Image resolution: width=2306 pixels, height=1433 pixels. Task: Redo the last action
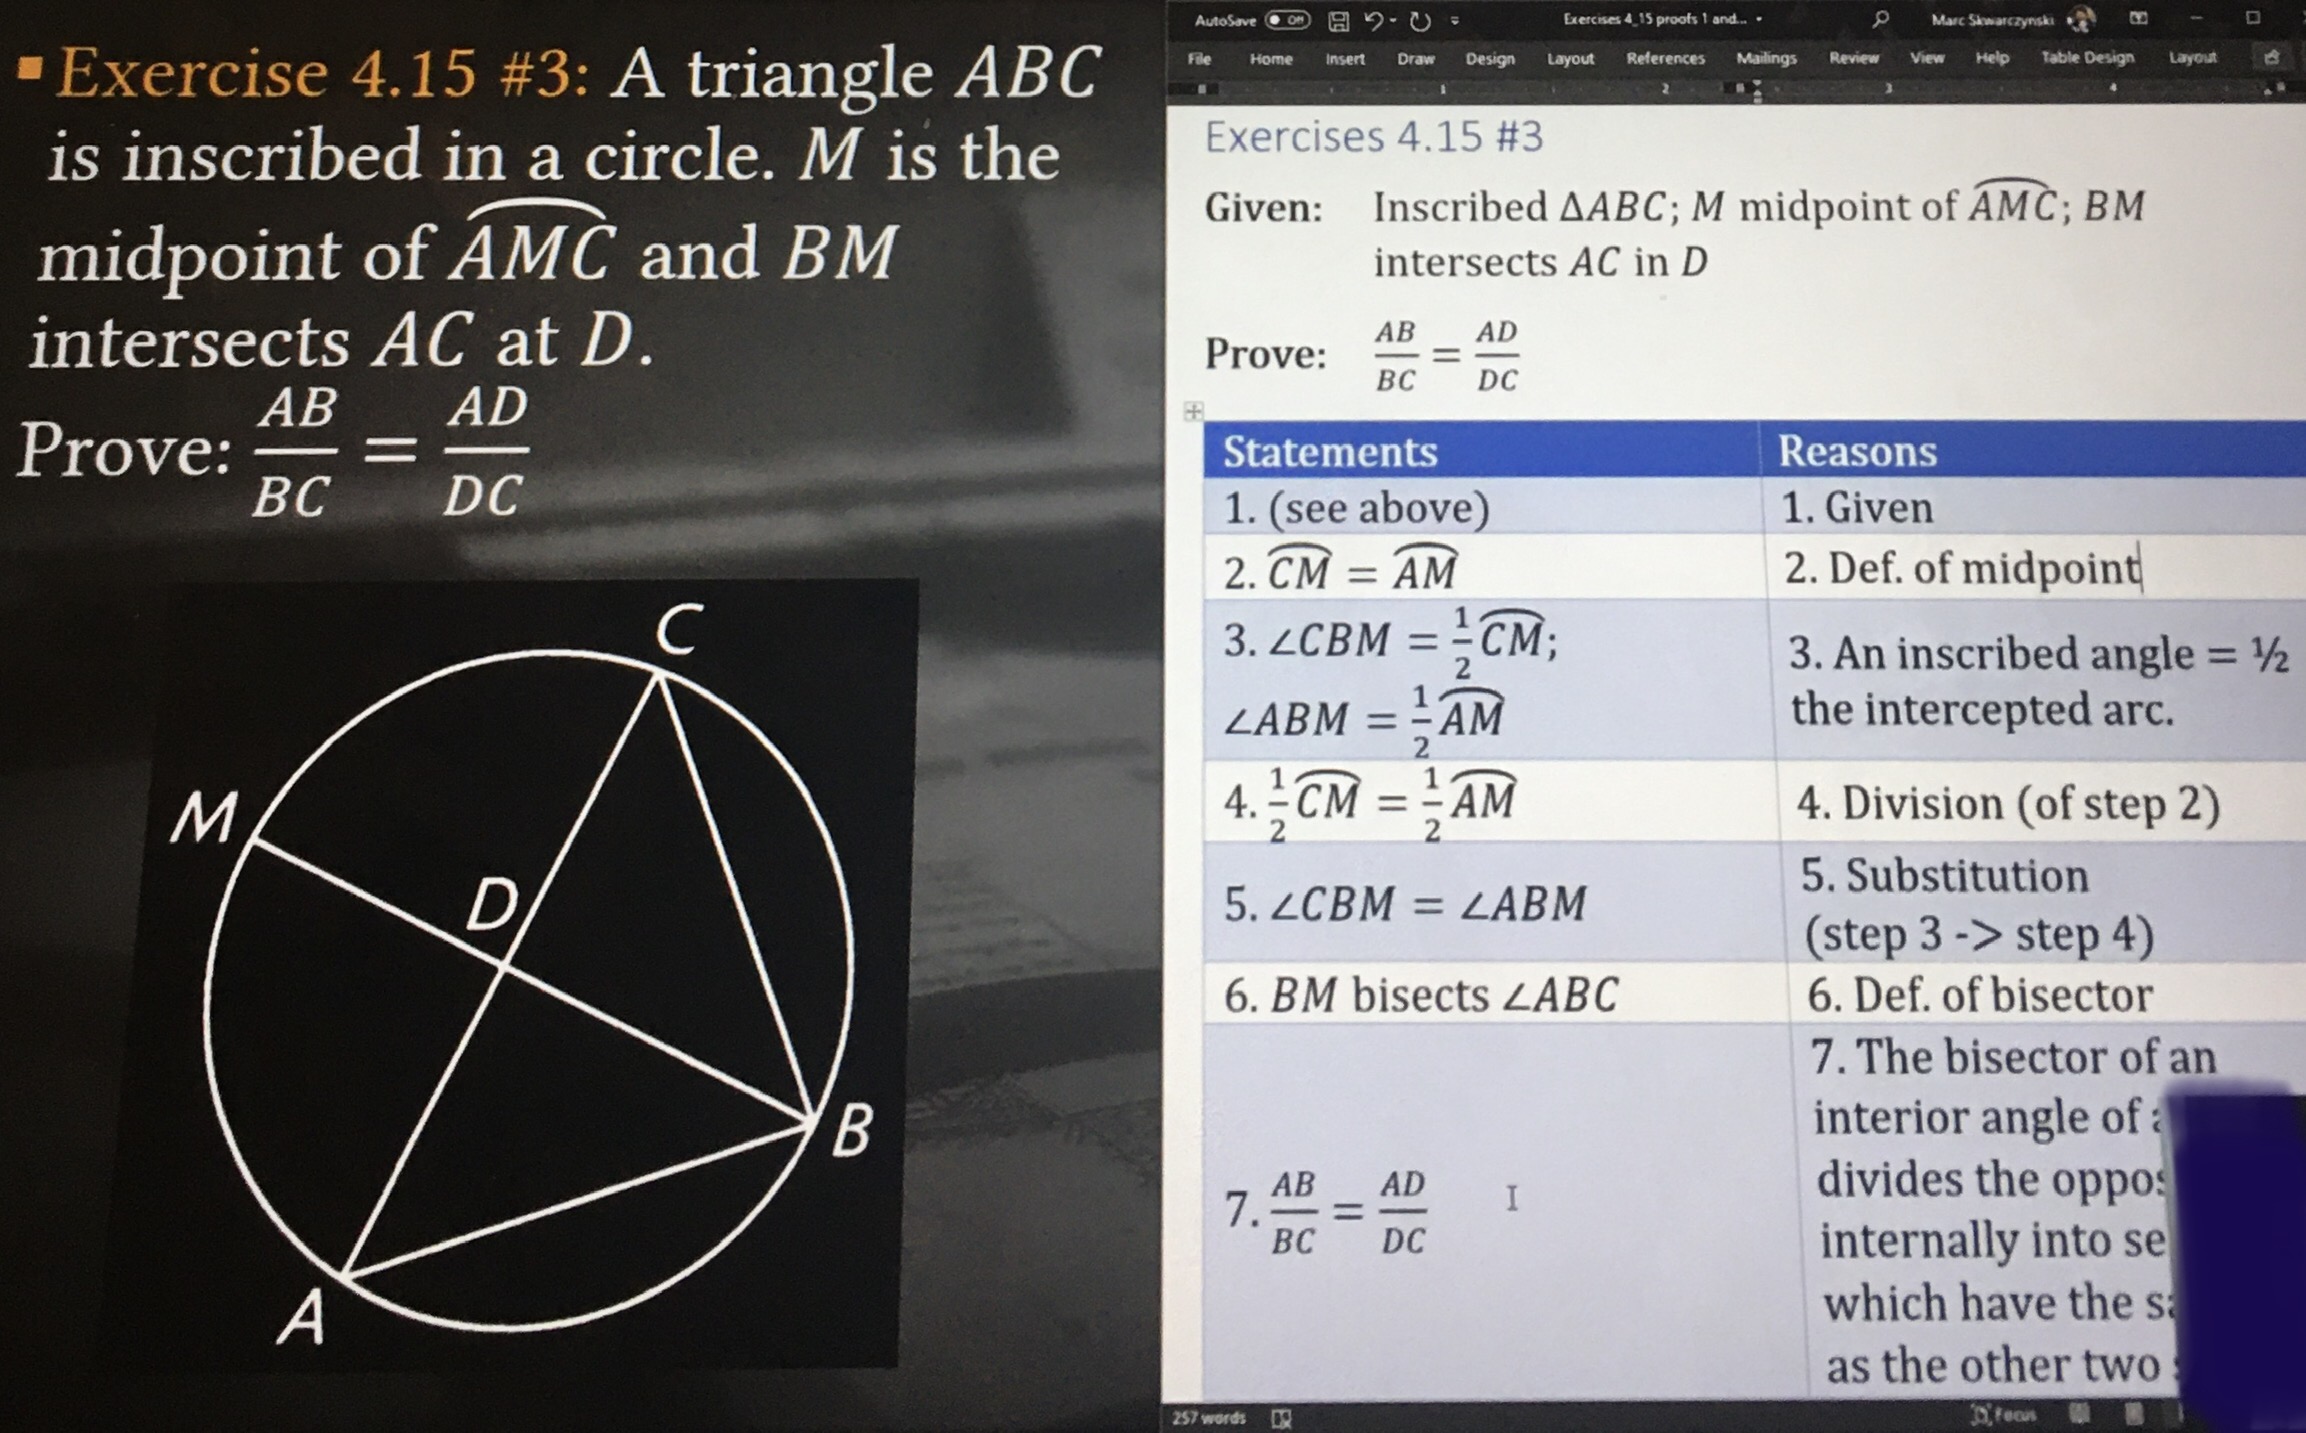(1422, 20)
